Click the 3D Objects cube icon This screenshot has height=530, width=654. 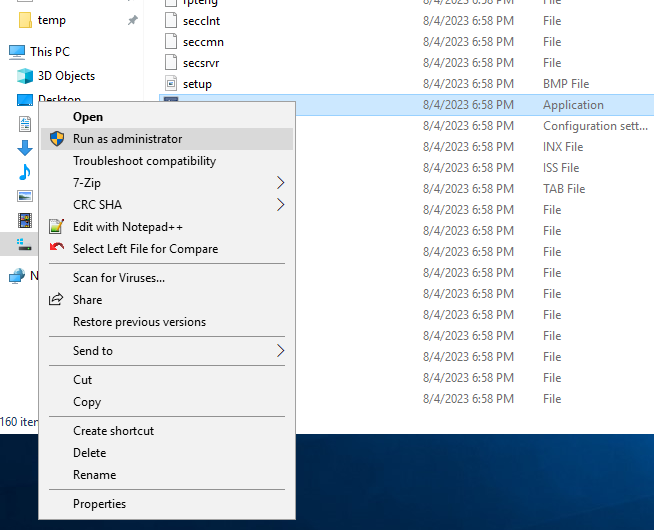[25, 76]
